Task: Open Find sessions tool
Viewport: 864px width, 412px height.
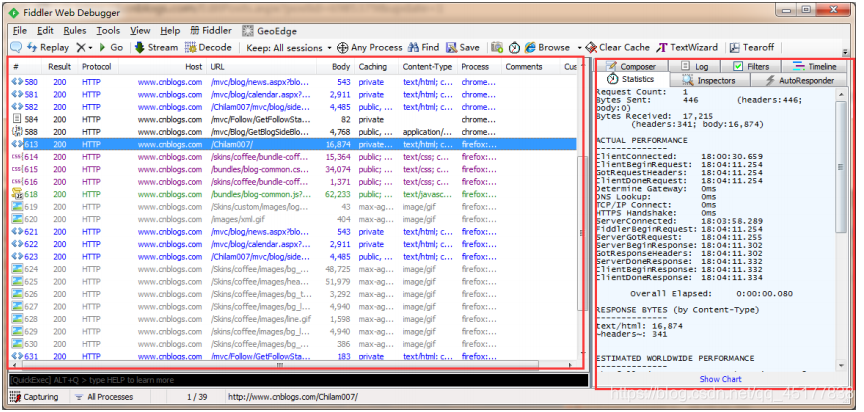Action: click(x=423, y=47)
